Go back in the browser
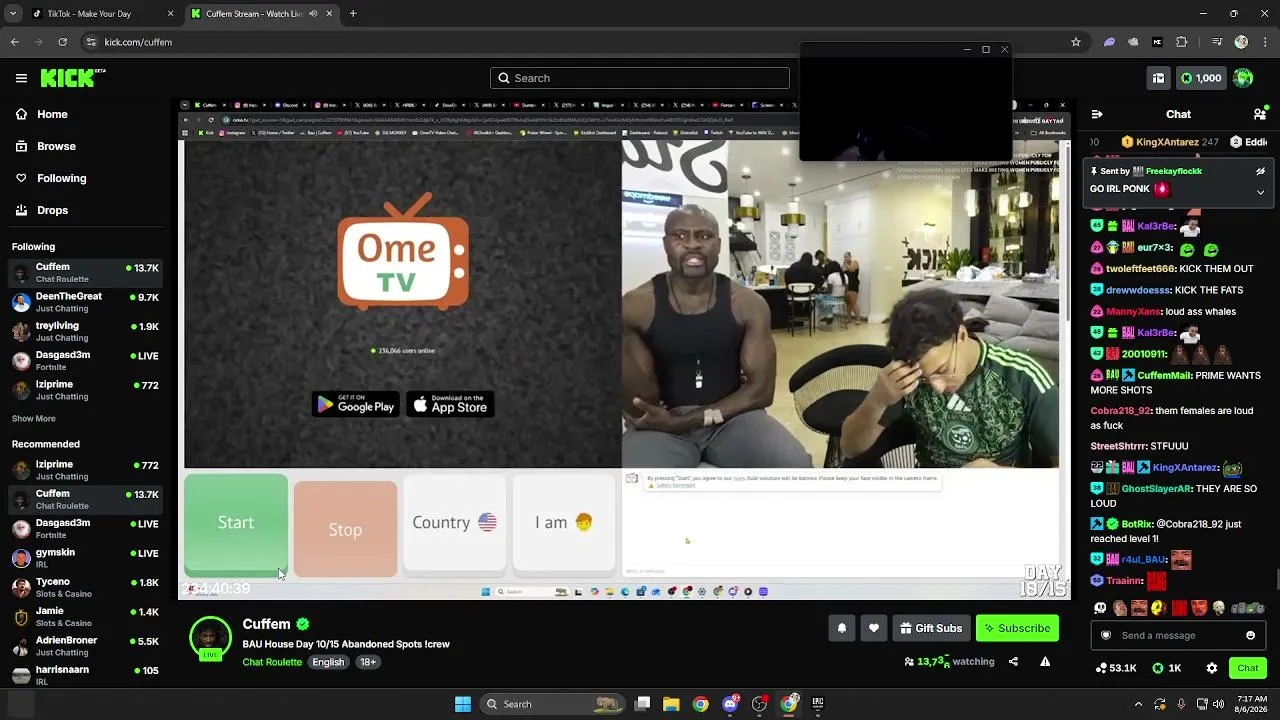Image resolution: width=1280 pixels, height=720 pixels. (x=14, y=42)
